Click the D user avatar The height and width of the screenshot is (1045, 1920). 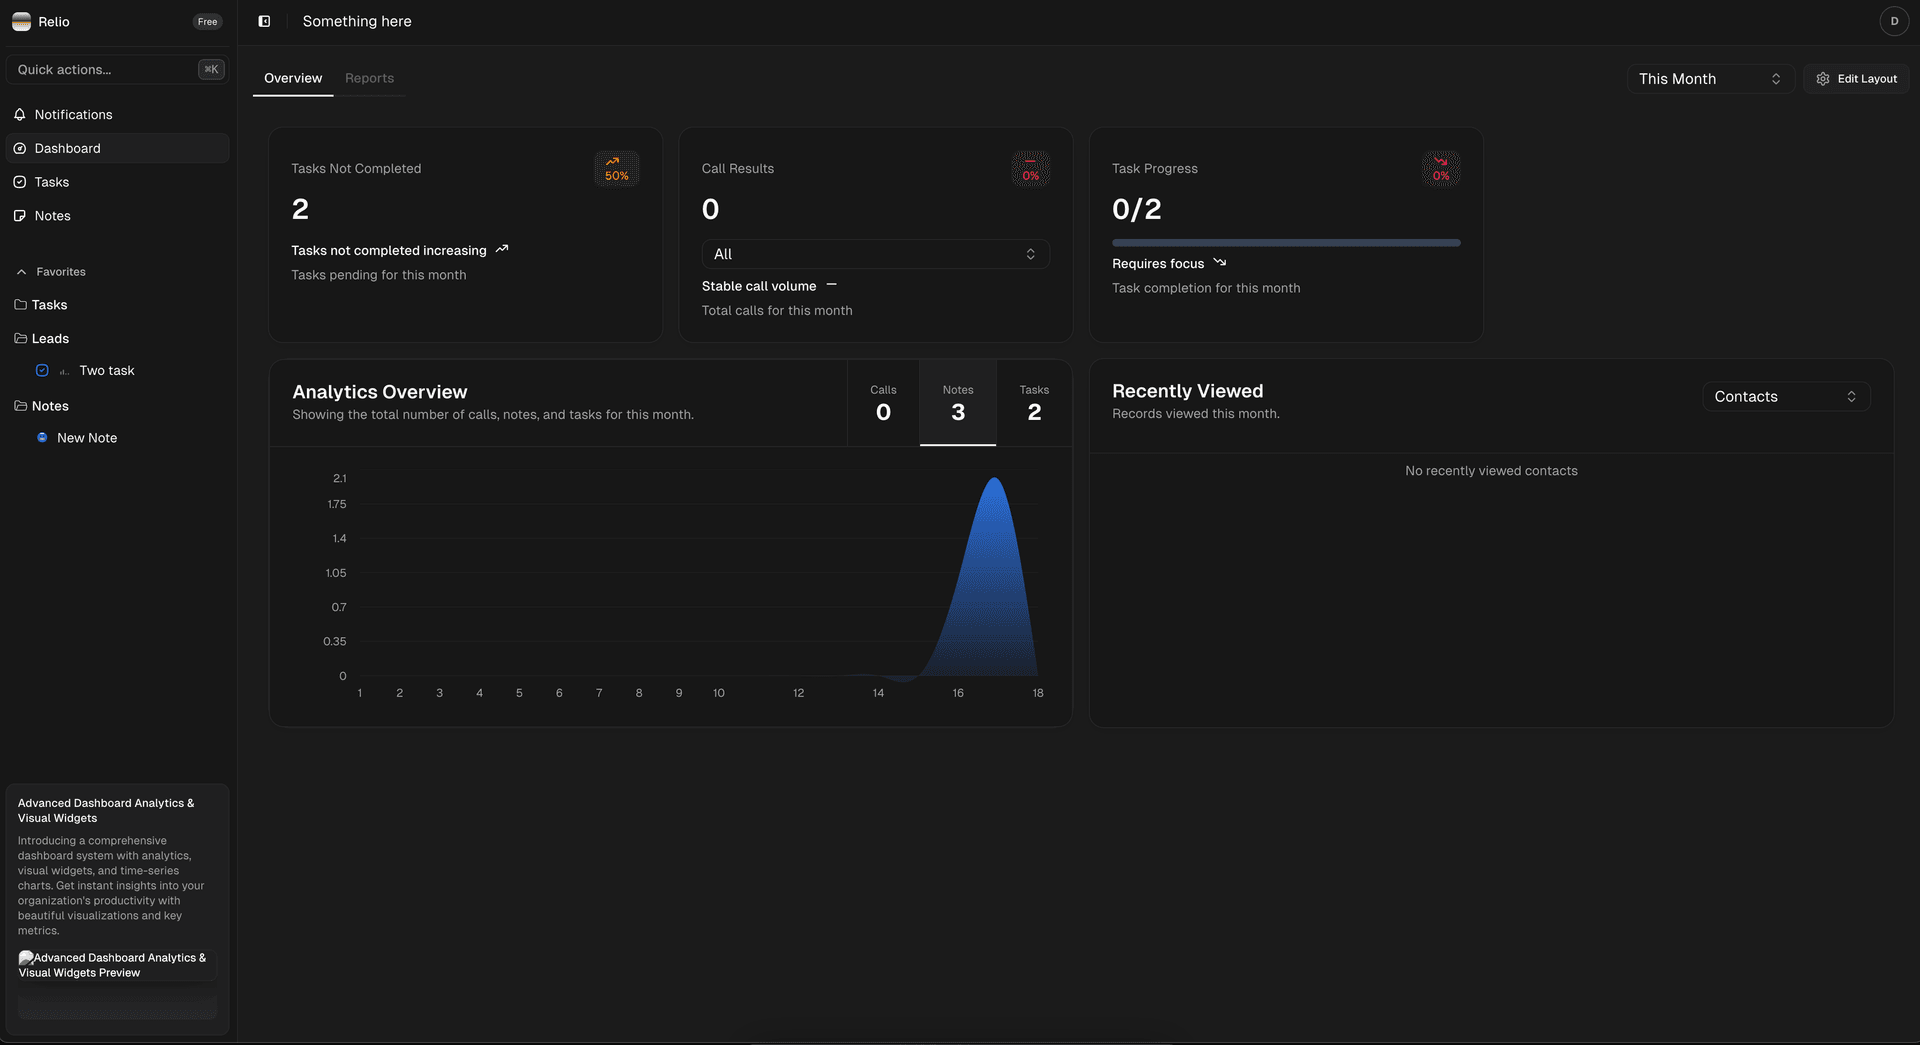coord(1894,20)
